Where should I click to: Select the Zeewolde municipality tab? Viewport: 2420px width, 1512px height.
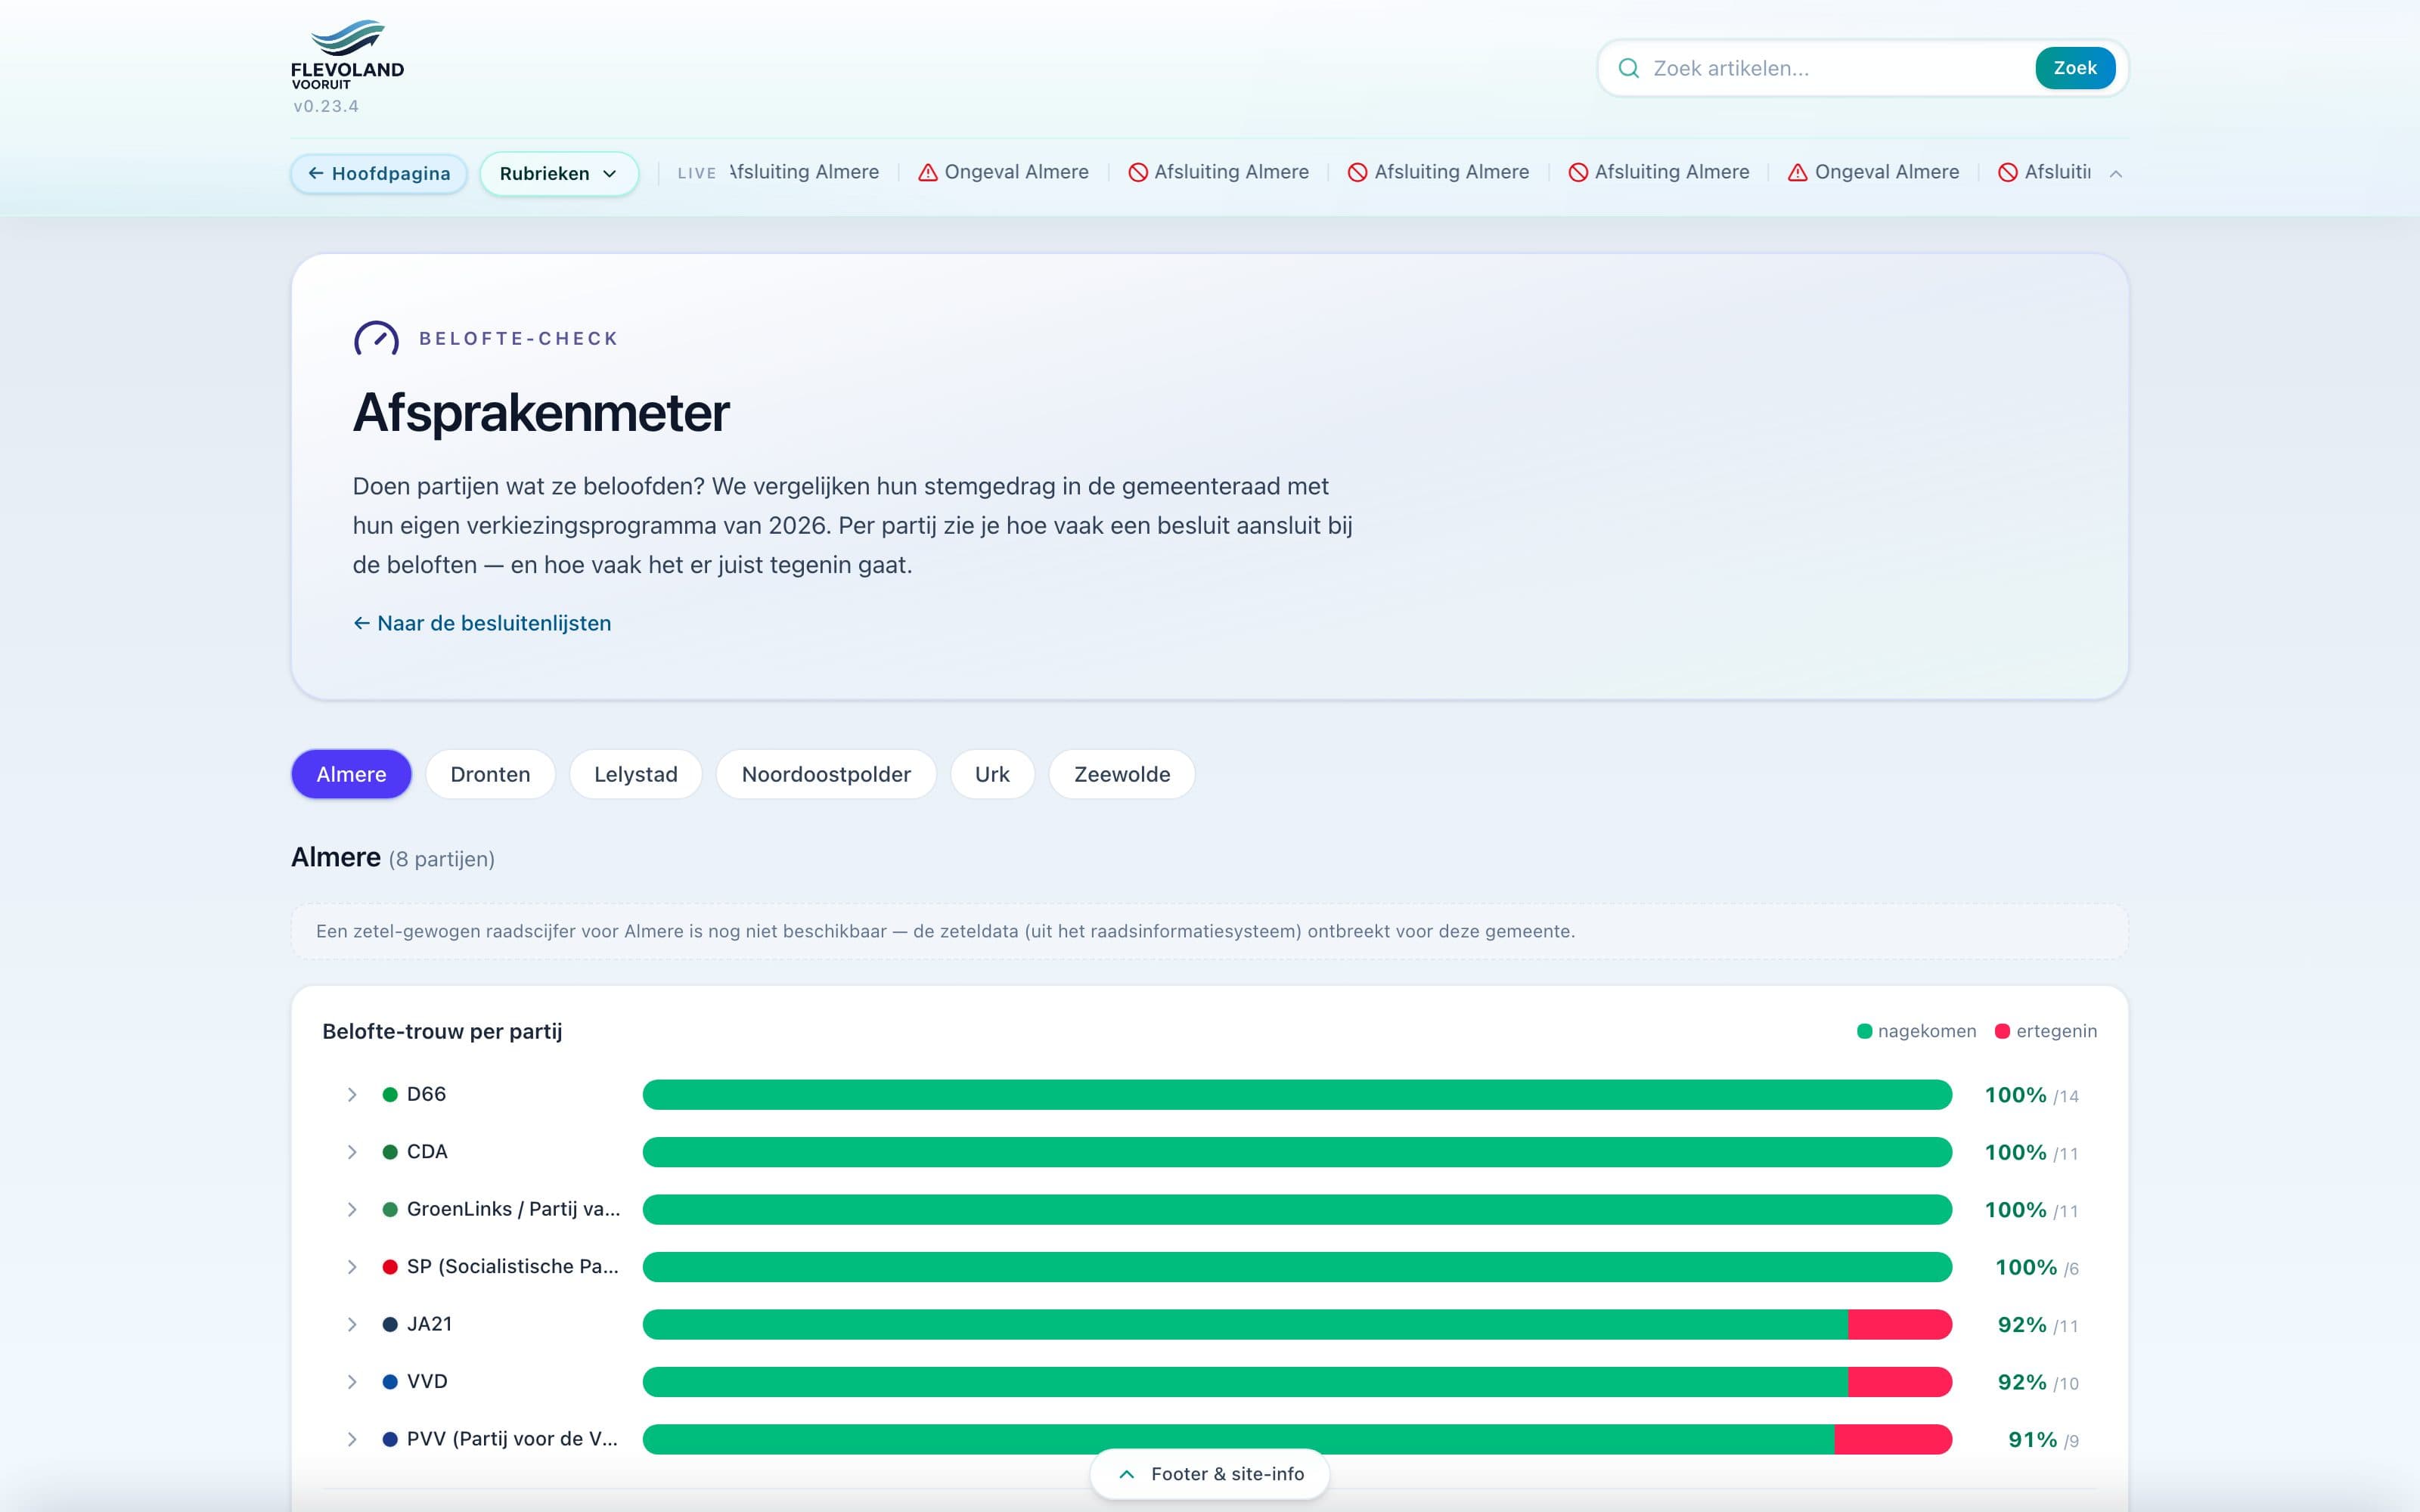coord(1122,774)
